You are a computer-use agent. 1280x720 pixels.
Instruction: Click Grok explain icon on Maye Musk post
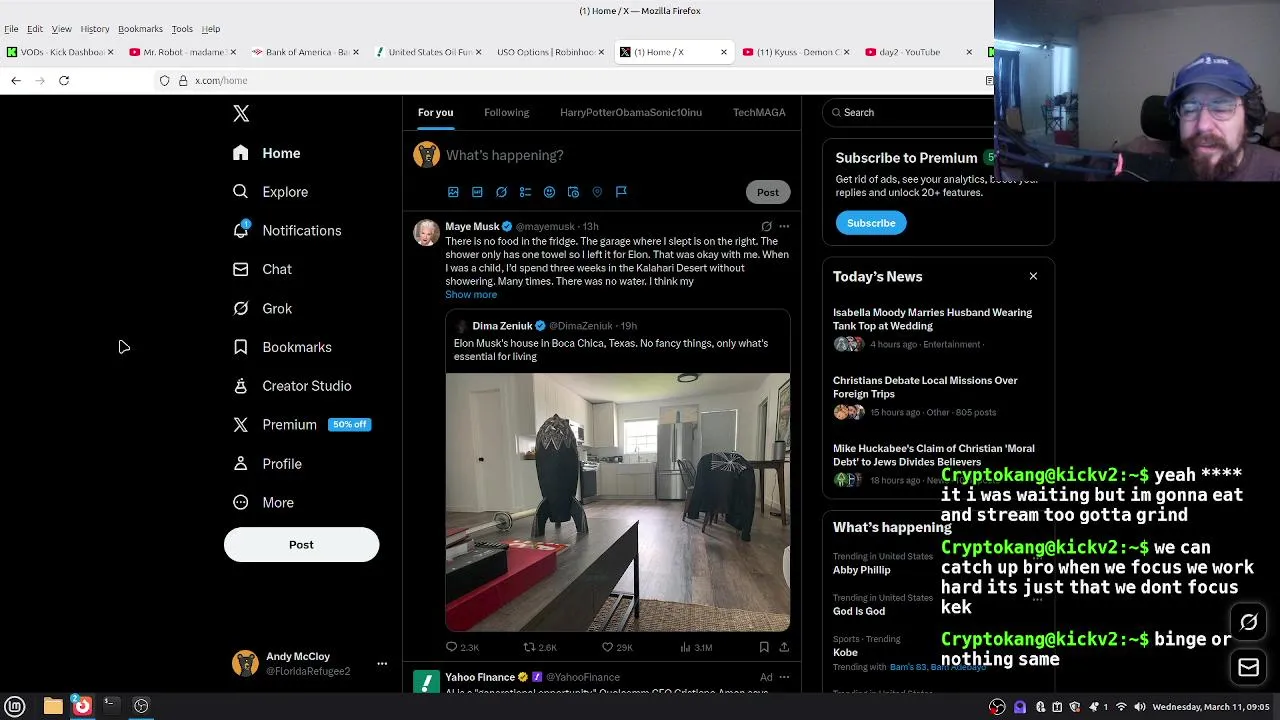(766, 227)
